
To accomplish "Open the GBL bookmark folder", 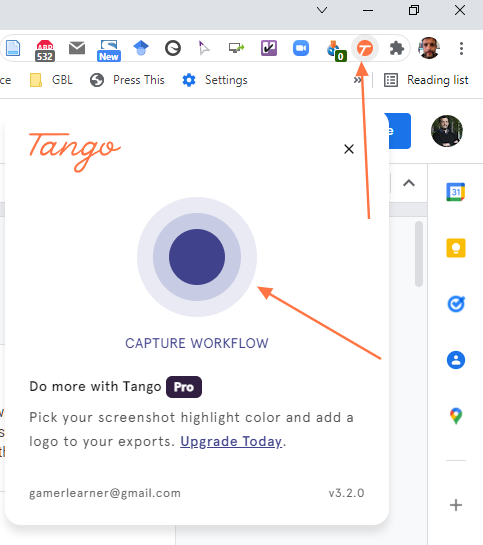I will click(51, 80).
